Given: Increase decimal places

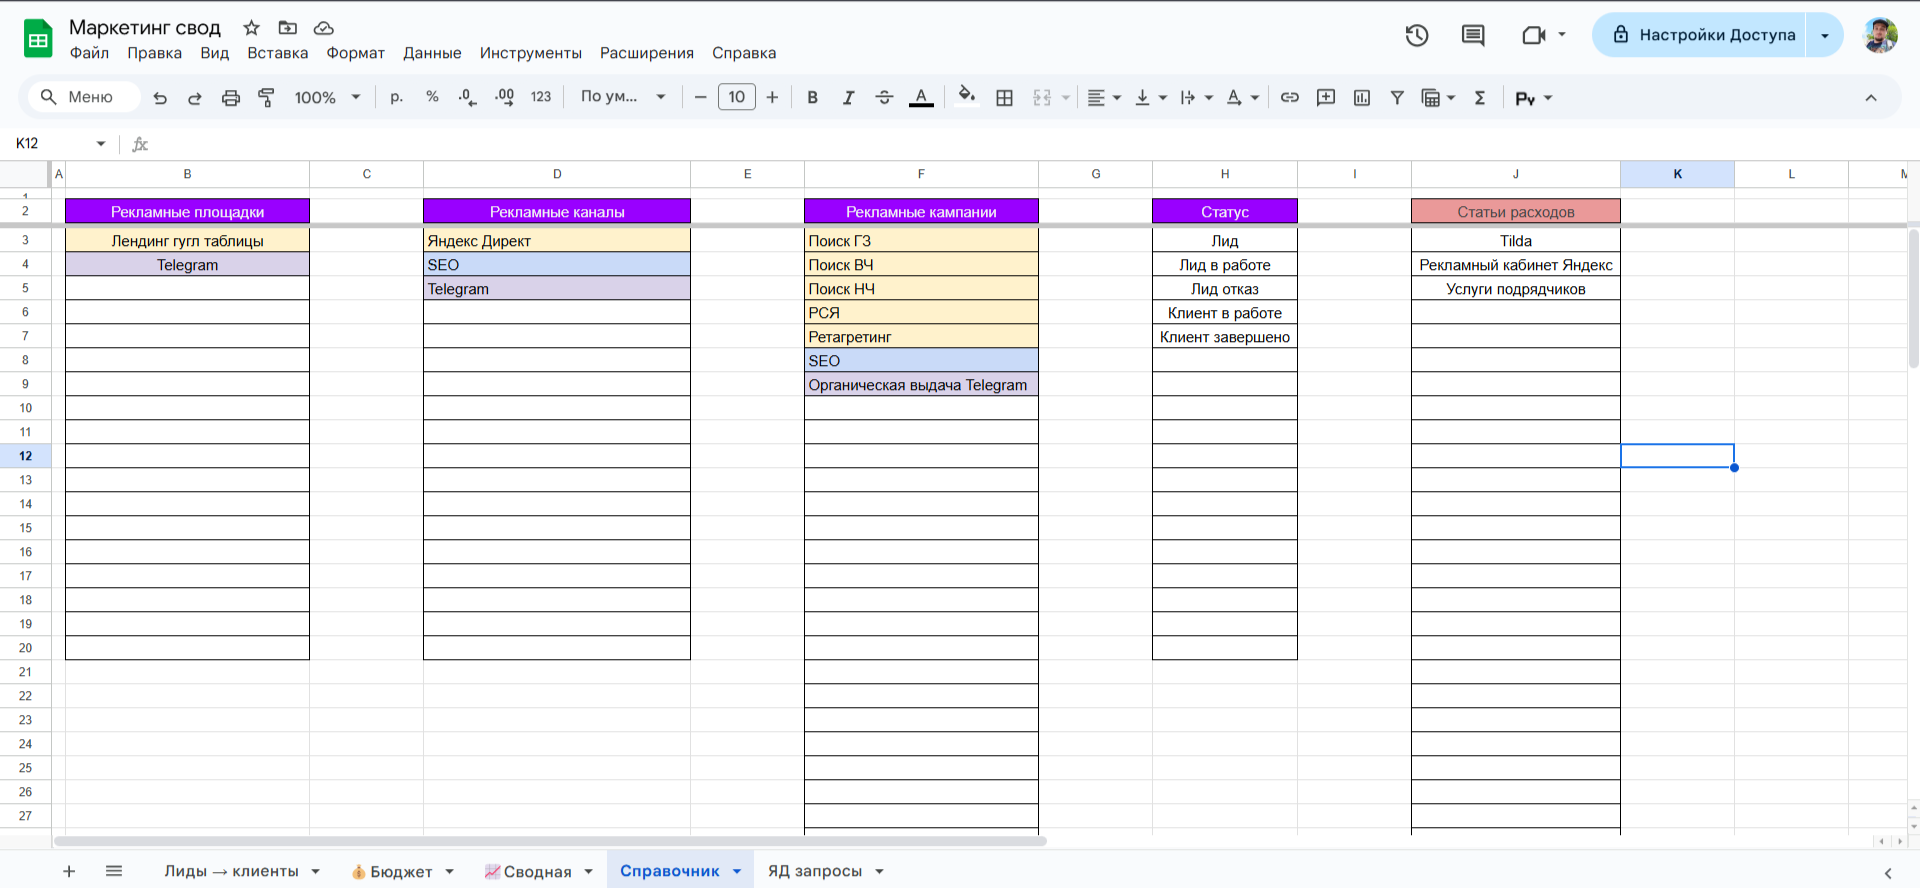Looking at the screenshot, I should click(x=504, y=98).
